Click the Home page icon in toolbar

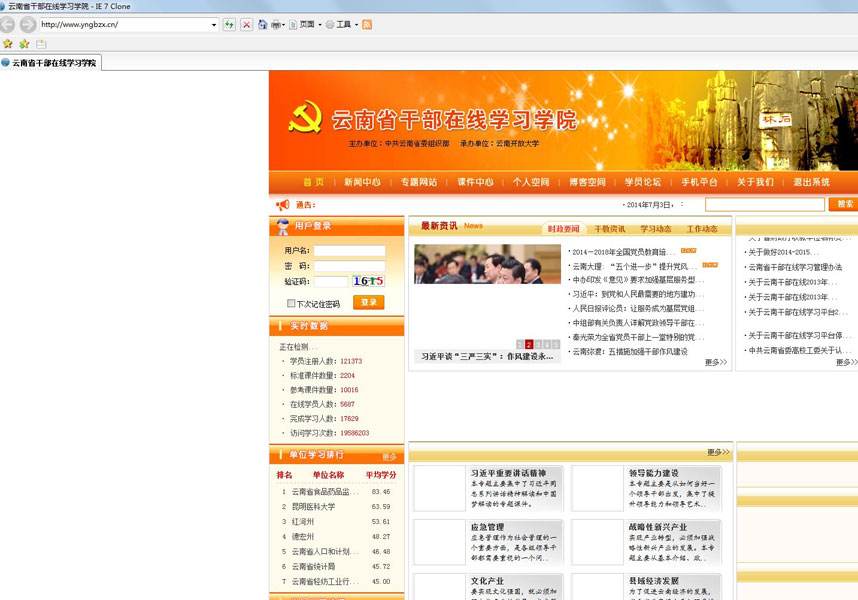click(x=263, y=25)
